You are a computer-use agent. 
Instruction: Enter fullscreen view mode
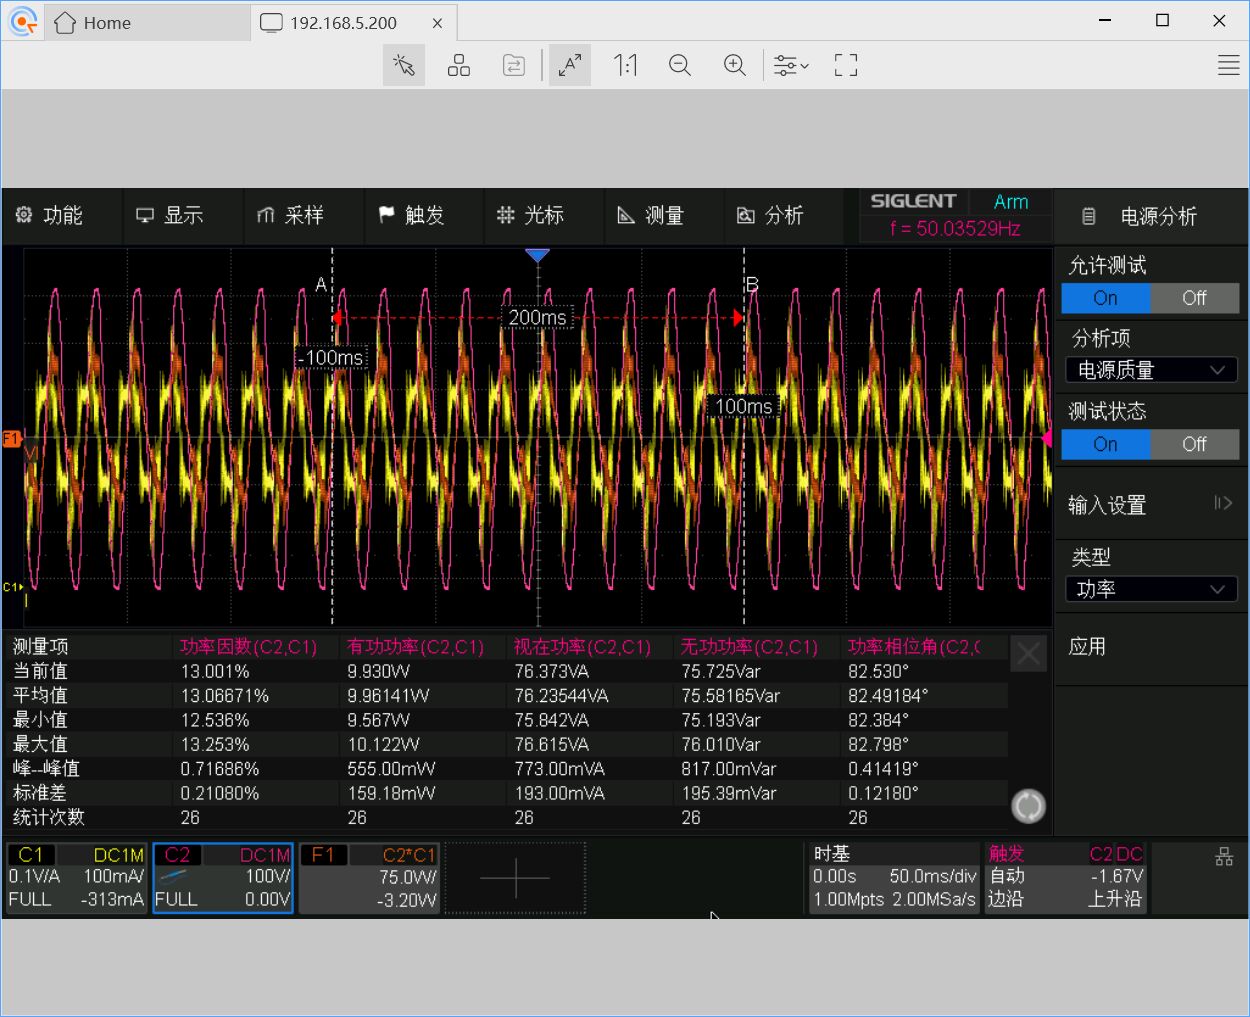pyautogui.click(x=846, y=66)
